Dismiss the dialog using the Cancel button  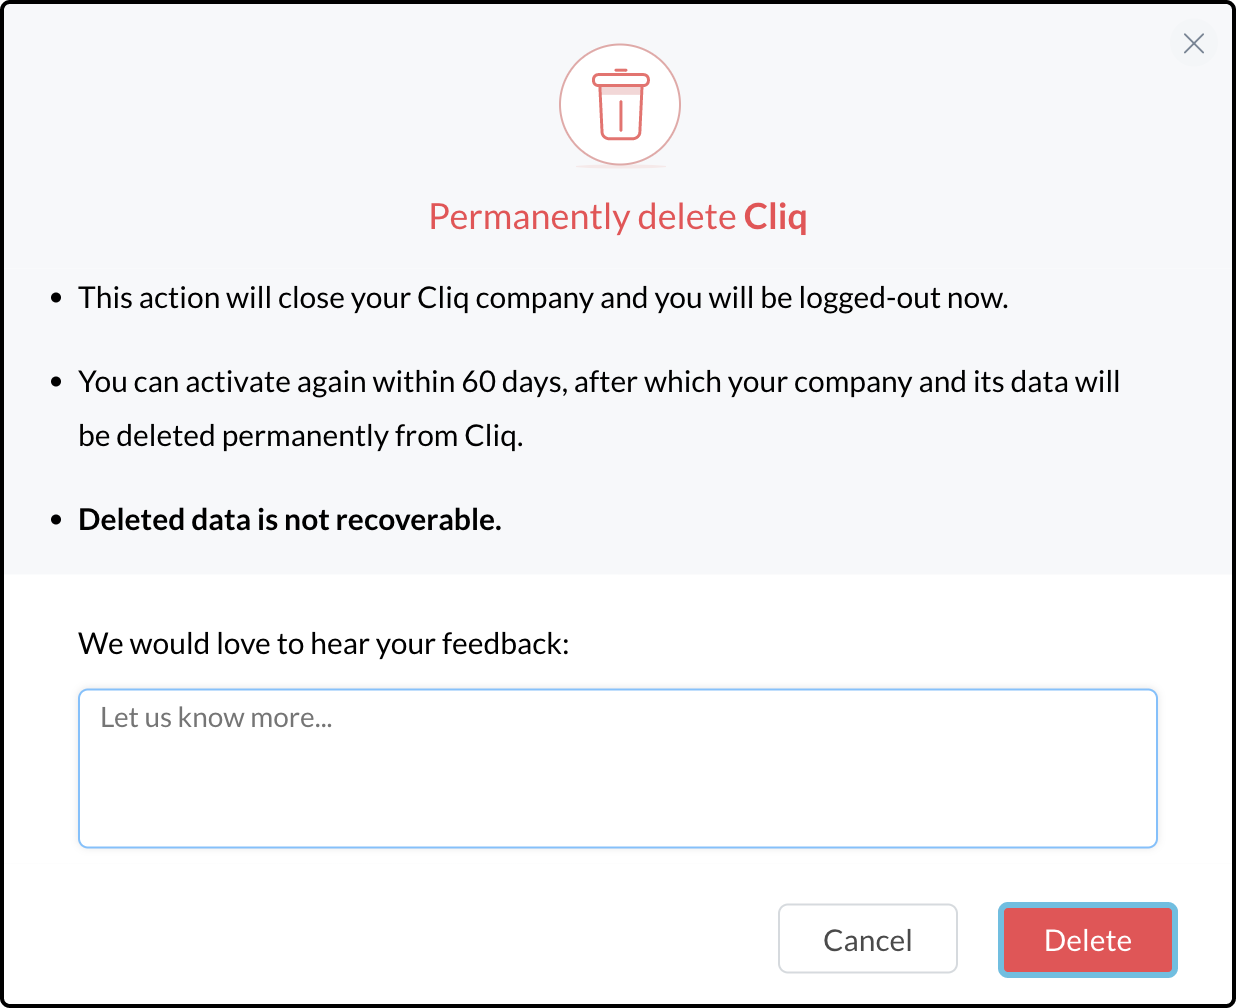pyautogui.click(x=868, y=939)
